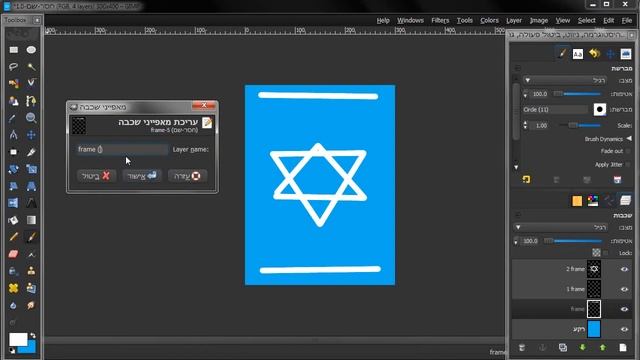Select the Color Picker tool

pos(13,118)
